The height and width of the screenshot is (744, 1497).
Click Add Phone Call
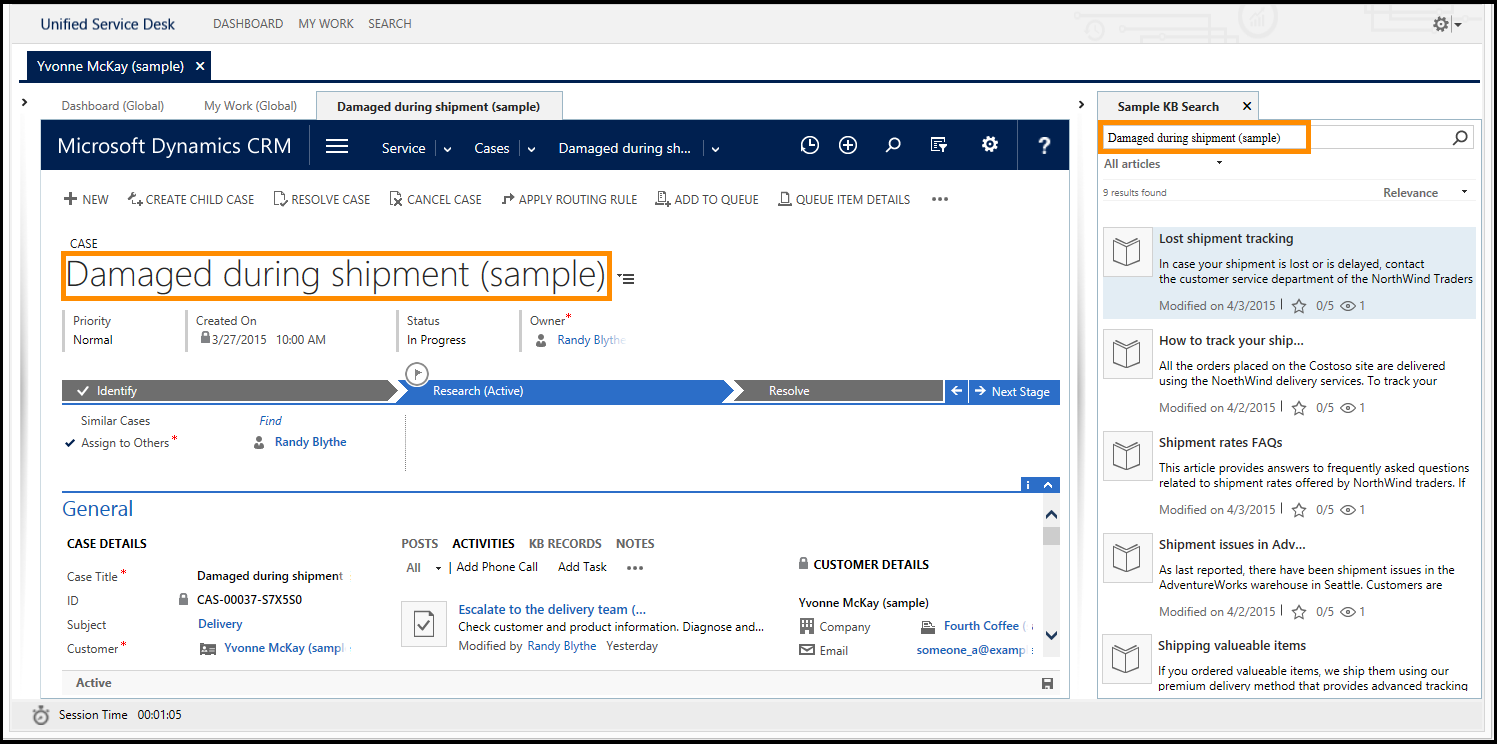497,567
